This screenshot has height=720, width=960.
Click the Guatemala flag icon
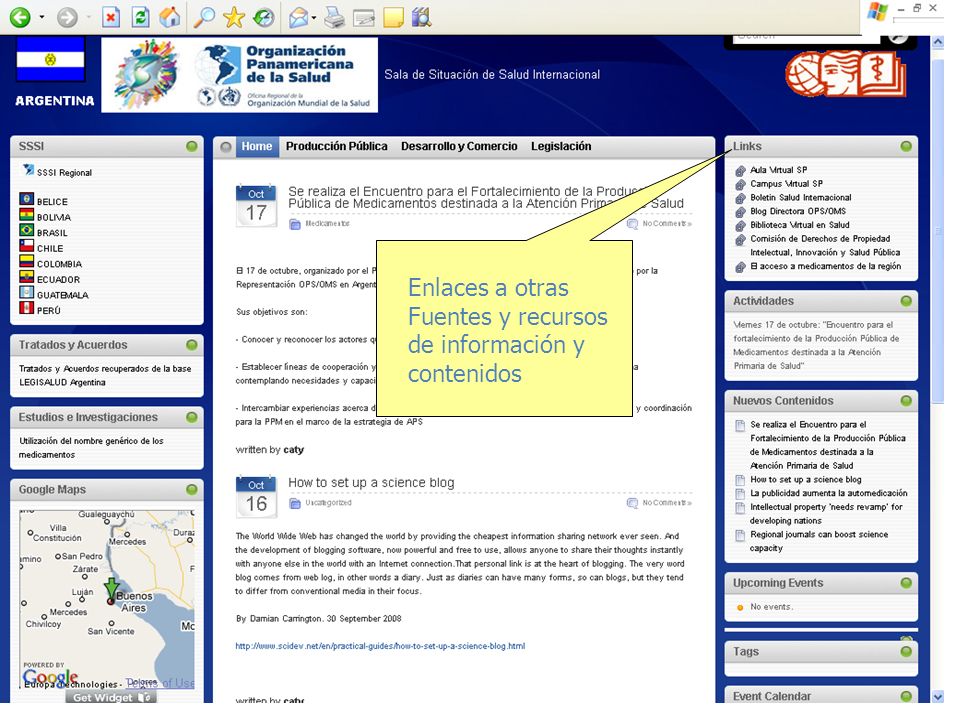26,293
